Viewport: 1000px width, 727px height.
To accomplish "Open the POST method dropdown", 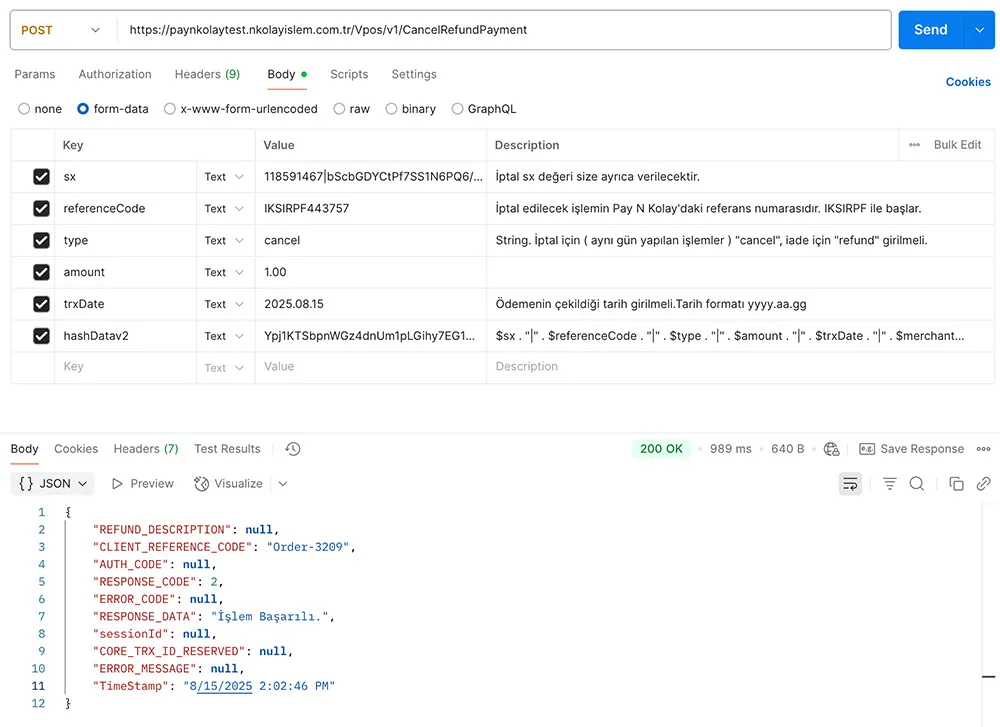I will (61, 30).
